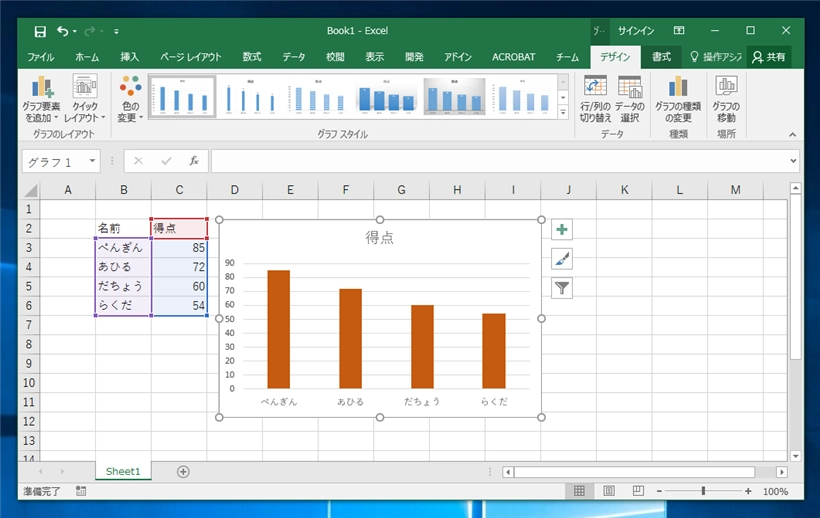
Task: Collapse the ribbon with the caret
Action: tap(793, 135)
